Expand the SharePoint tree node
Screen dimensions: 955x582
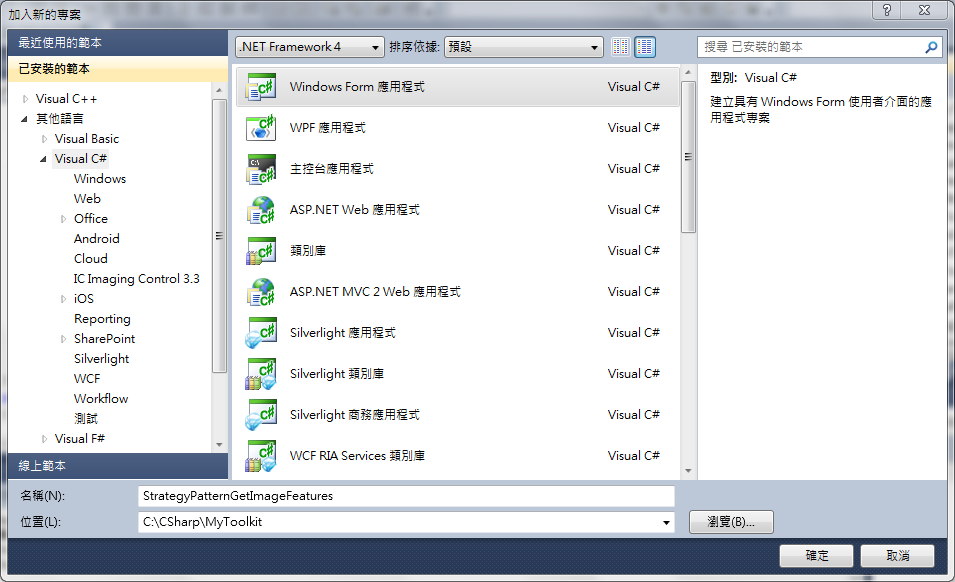coord(63,339)
